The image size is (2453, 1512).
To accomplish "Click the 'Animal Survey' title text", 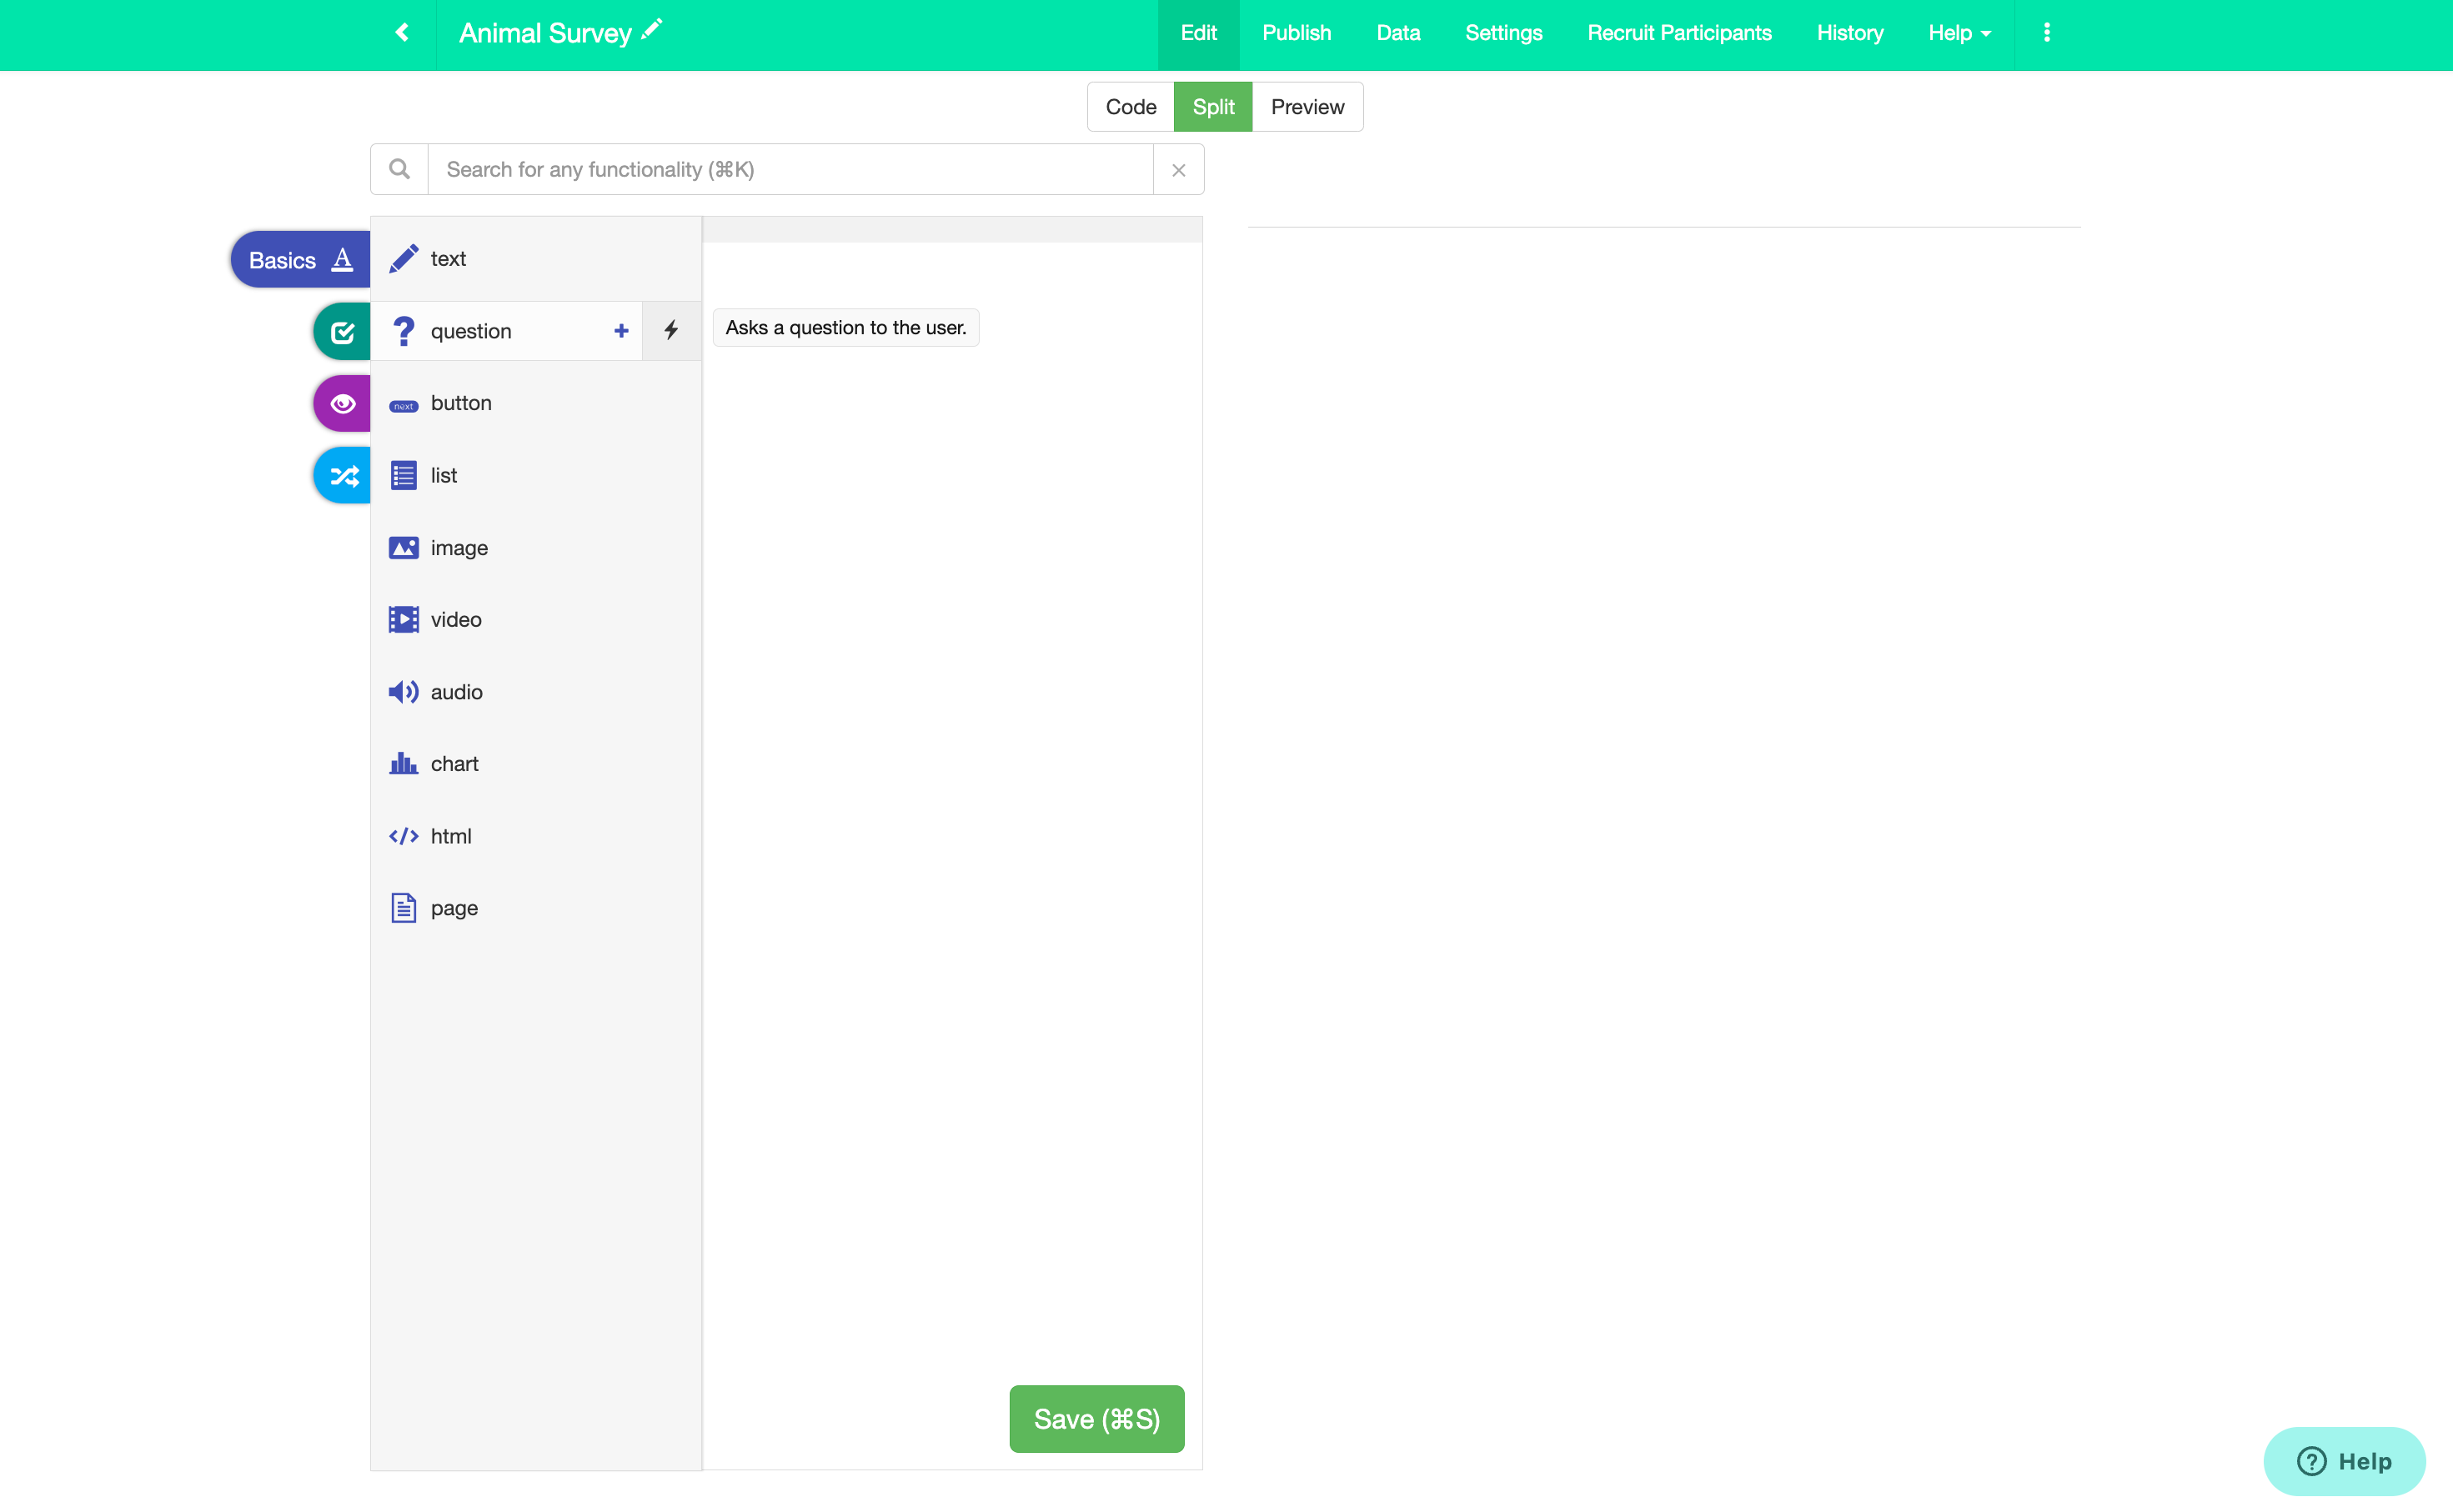I will (x=545, y=34).
